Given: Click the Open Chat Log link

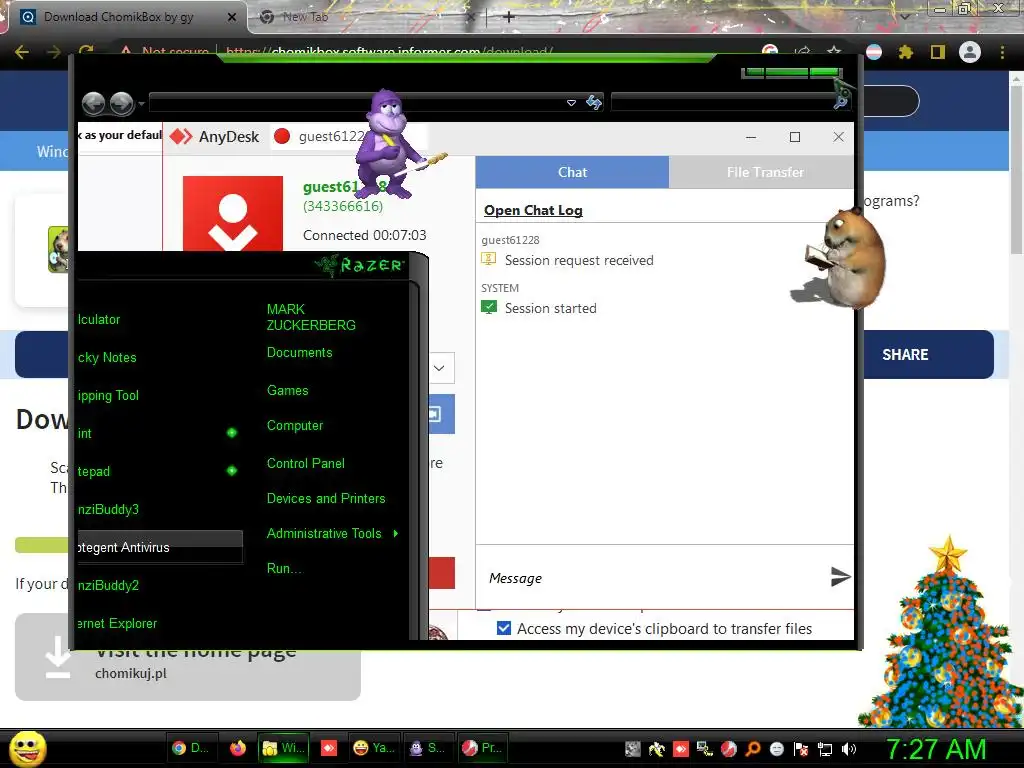Looking at the screenshot, I should [x=533, y=210].
